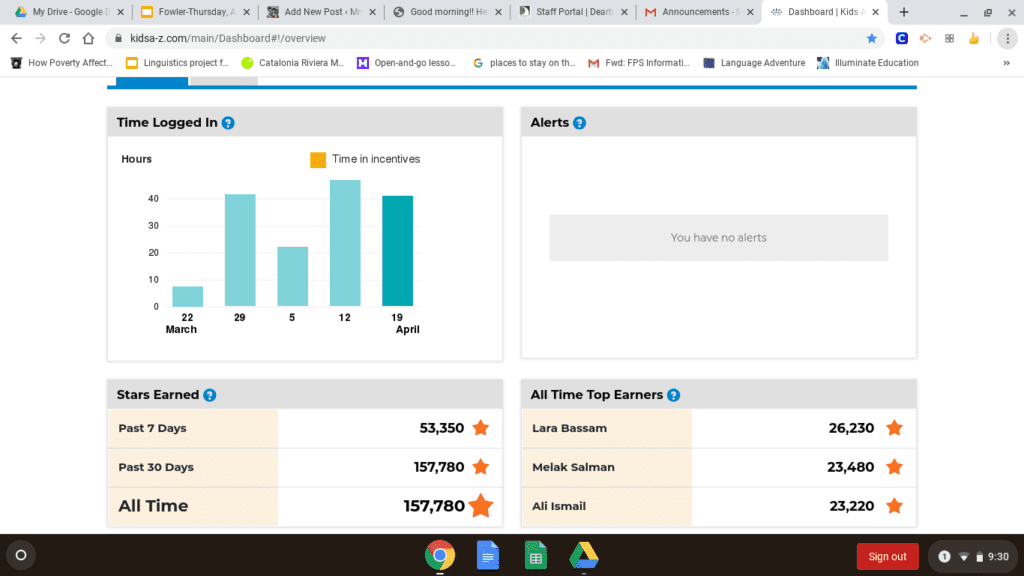Open places to stay bookmark

tap(524, 63)
